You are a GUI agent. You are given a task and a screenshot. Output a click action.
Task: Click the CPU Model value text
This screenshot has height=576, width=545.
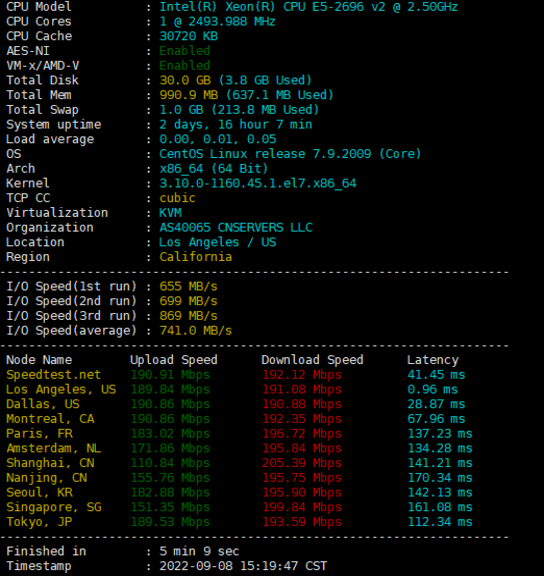(308, 7)
